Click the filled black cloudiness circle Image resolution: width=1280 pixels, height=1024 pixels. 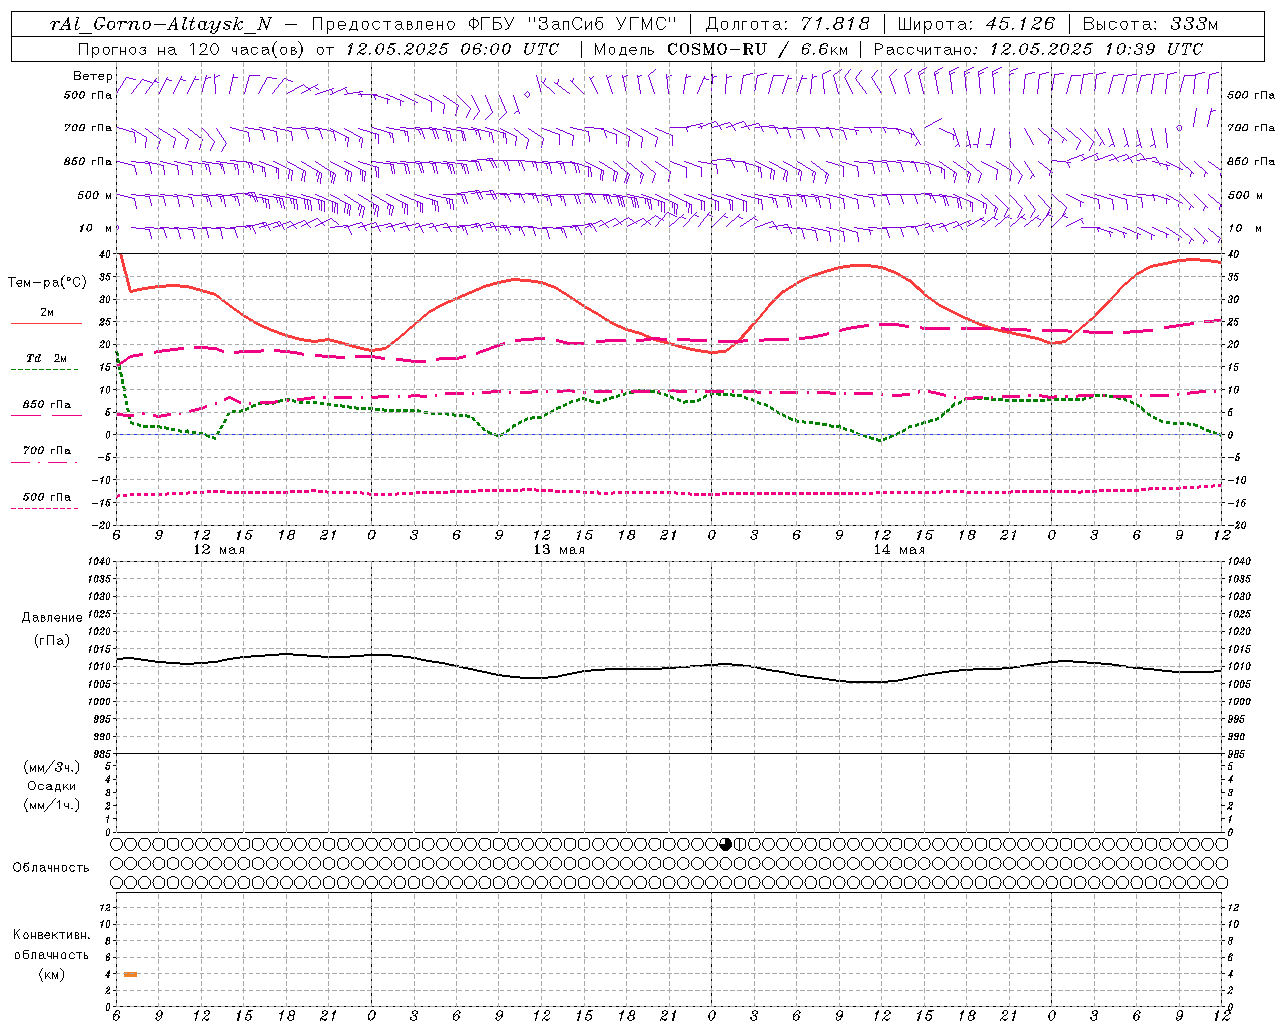[726, 844]
